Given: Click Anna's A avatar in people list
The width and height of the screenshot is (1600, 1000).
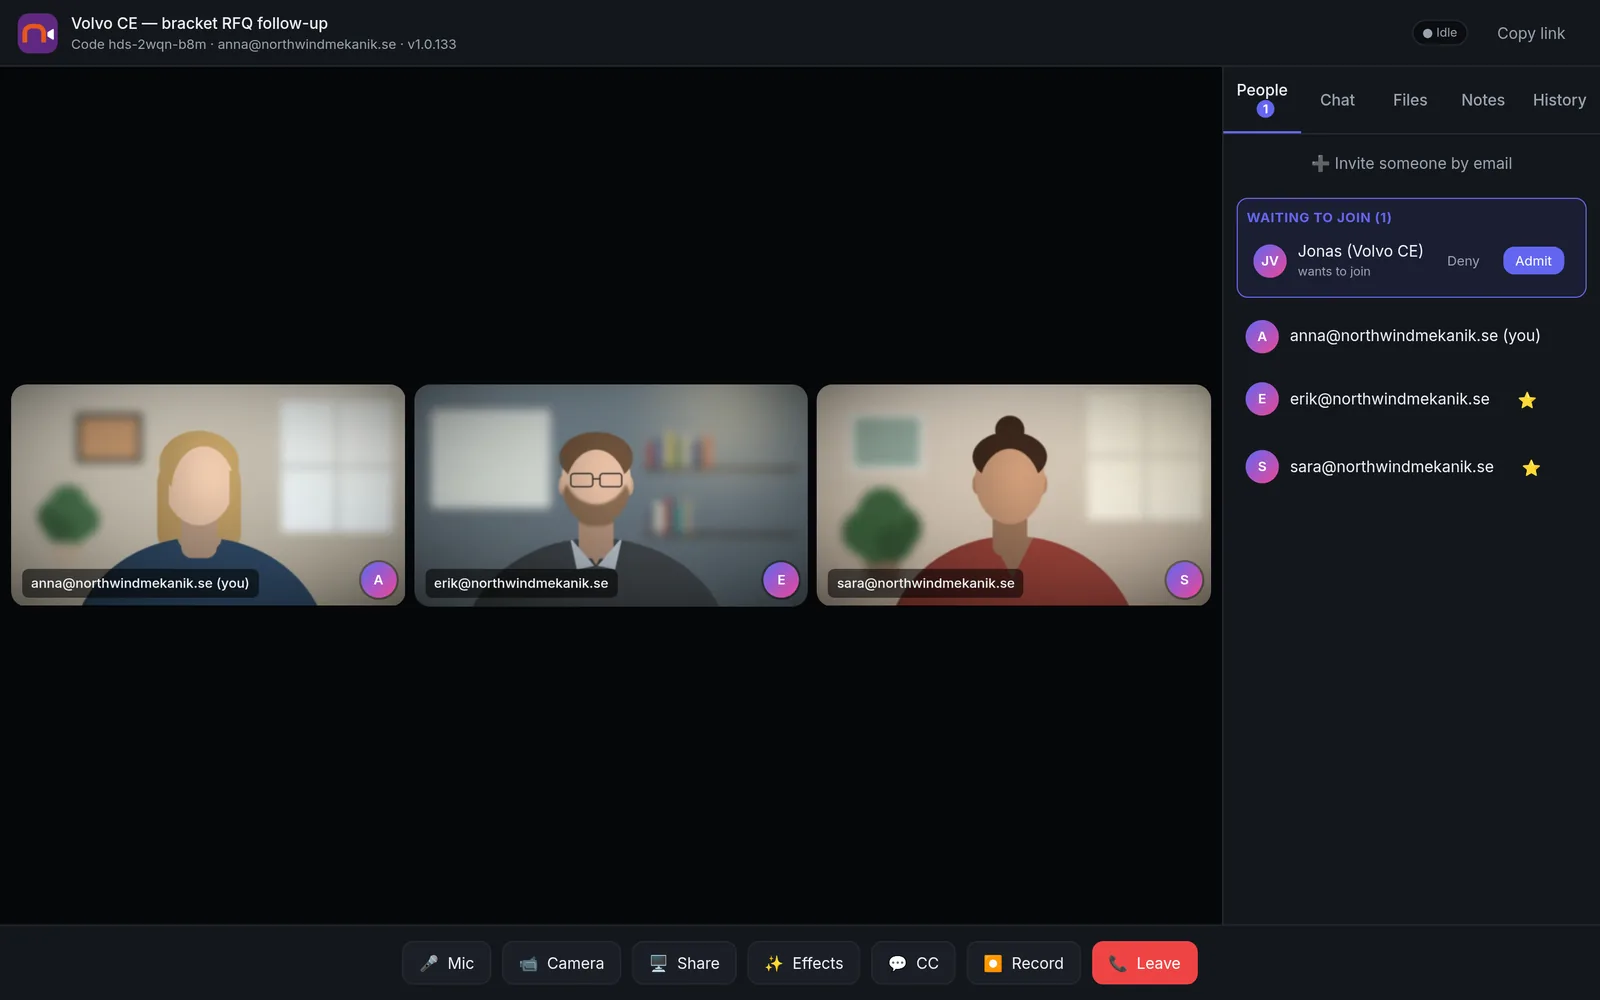Looking at the screenshot, I should [x=1262, y=336].
